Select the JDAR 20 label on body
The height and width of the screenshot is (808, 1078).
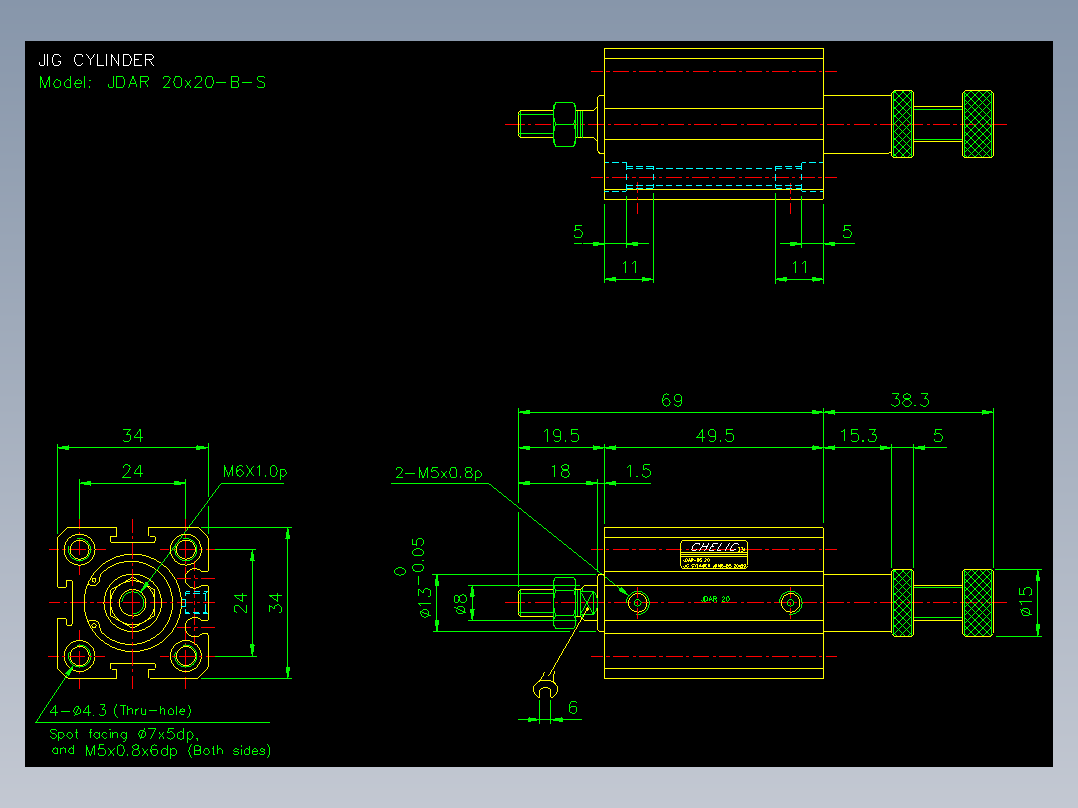715,600
